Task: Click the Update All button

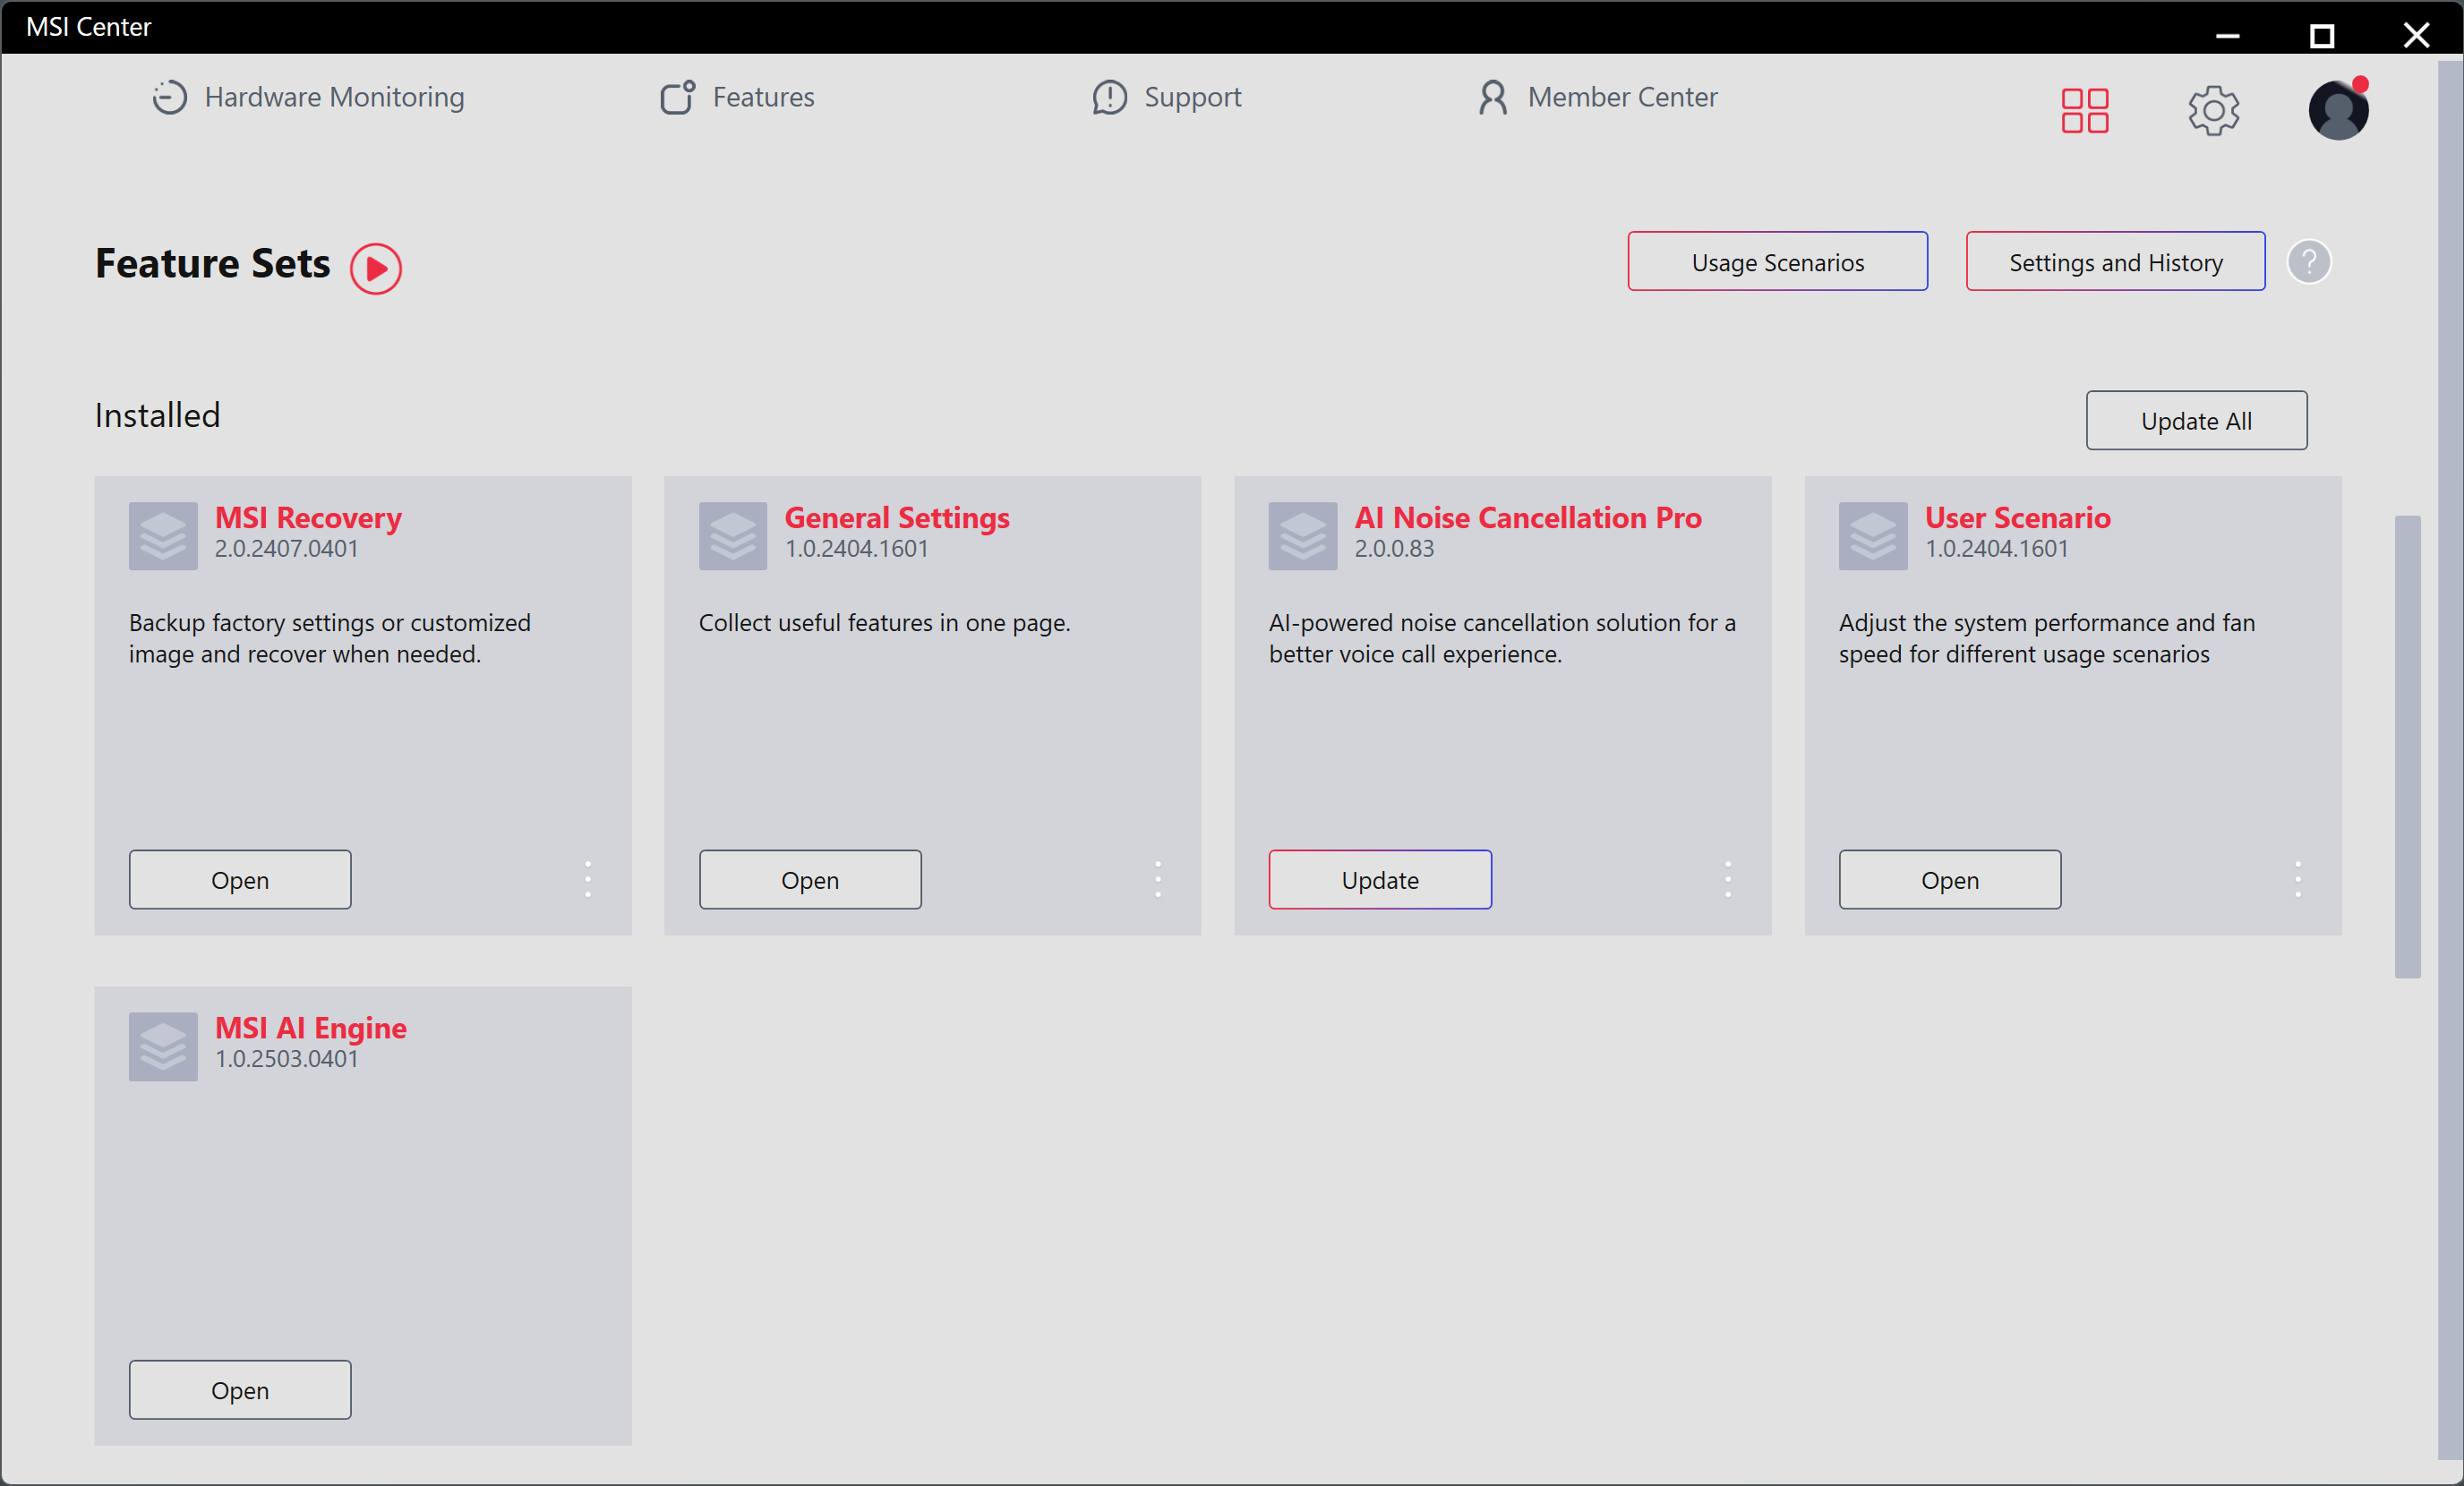Action: [2196, 421]
